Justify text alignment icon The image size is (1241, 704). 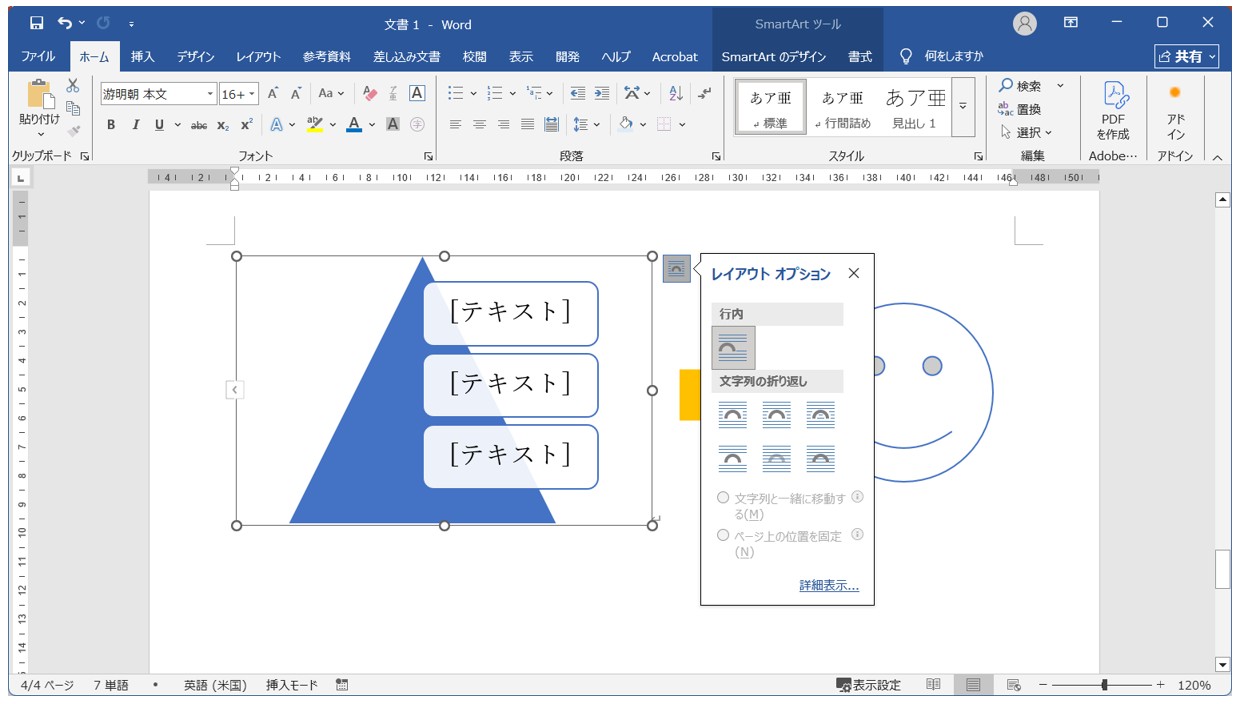[x=527, y=125]
